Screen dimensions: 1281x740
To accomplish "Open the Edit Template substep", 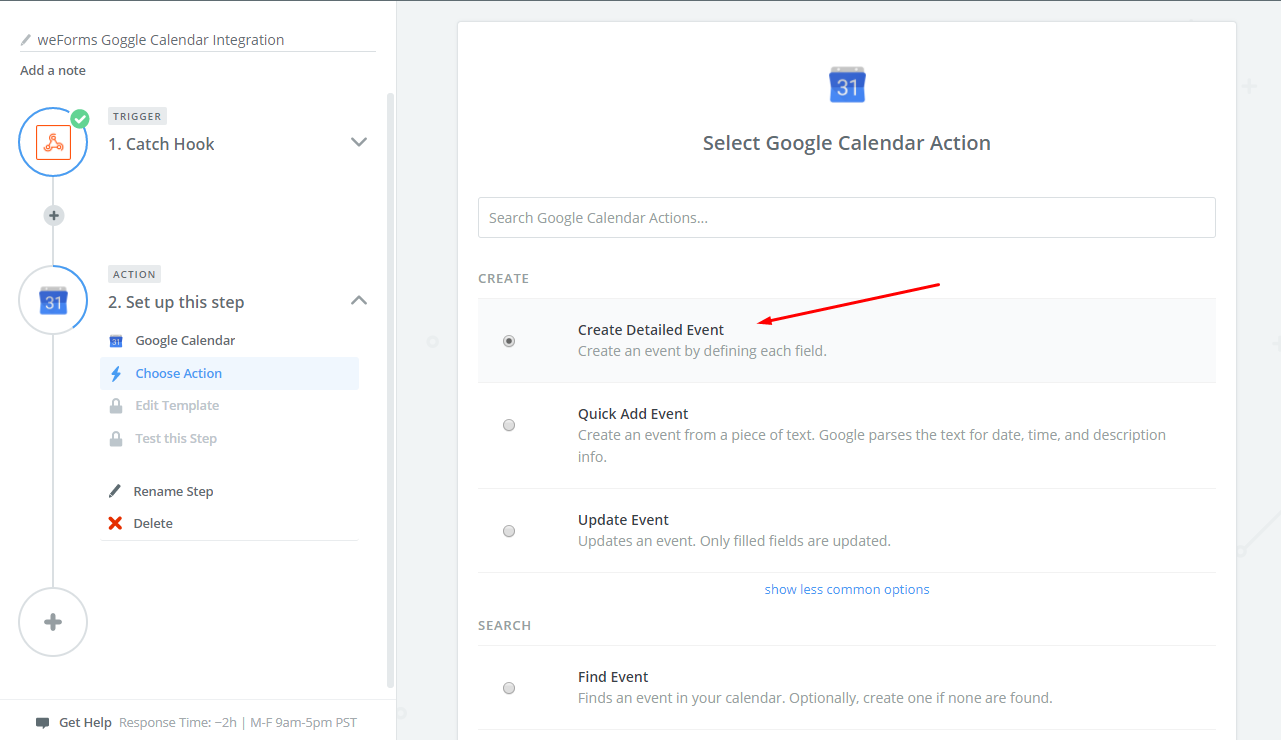I will tap(177, 405).
